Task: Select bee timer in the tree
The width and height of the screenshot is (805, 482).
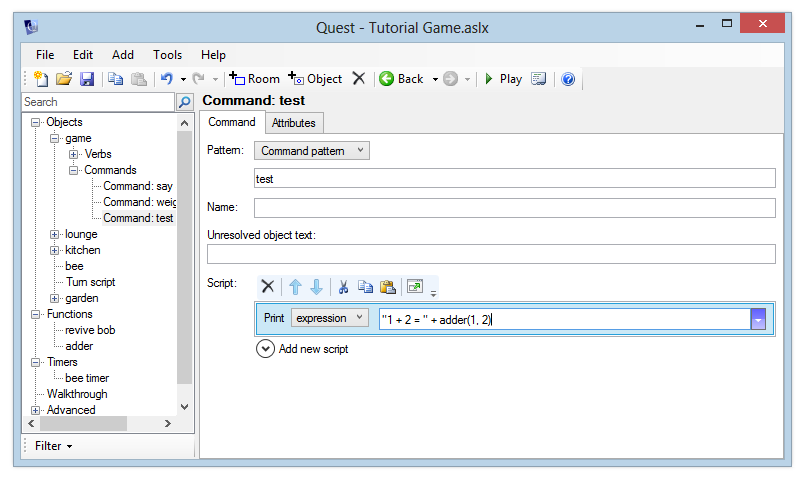Action: click(x=87, y=378)
